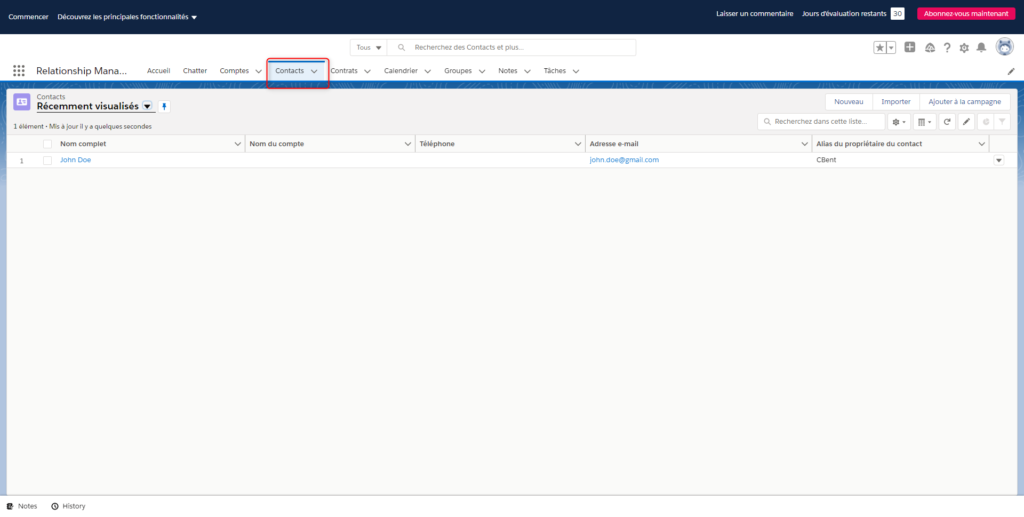Click the 30 evaluation days badge
The height and width of the screenshot is (517, 1024).
[897, 14]
